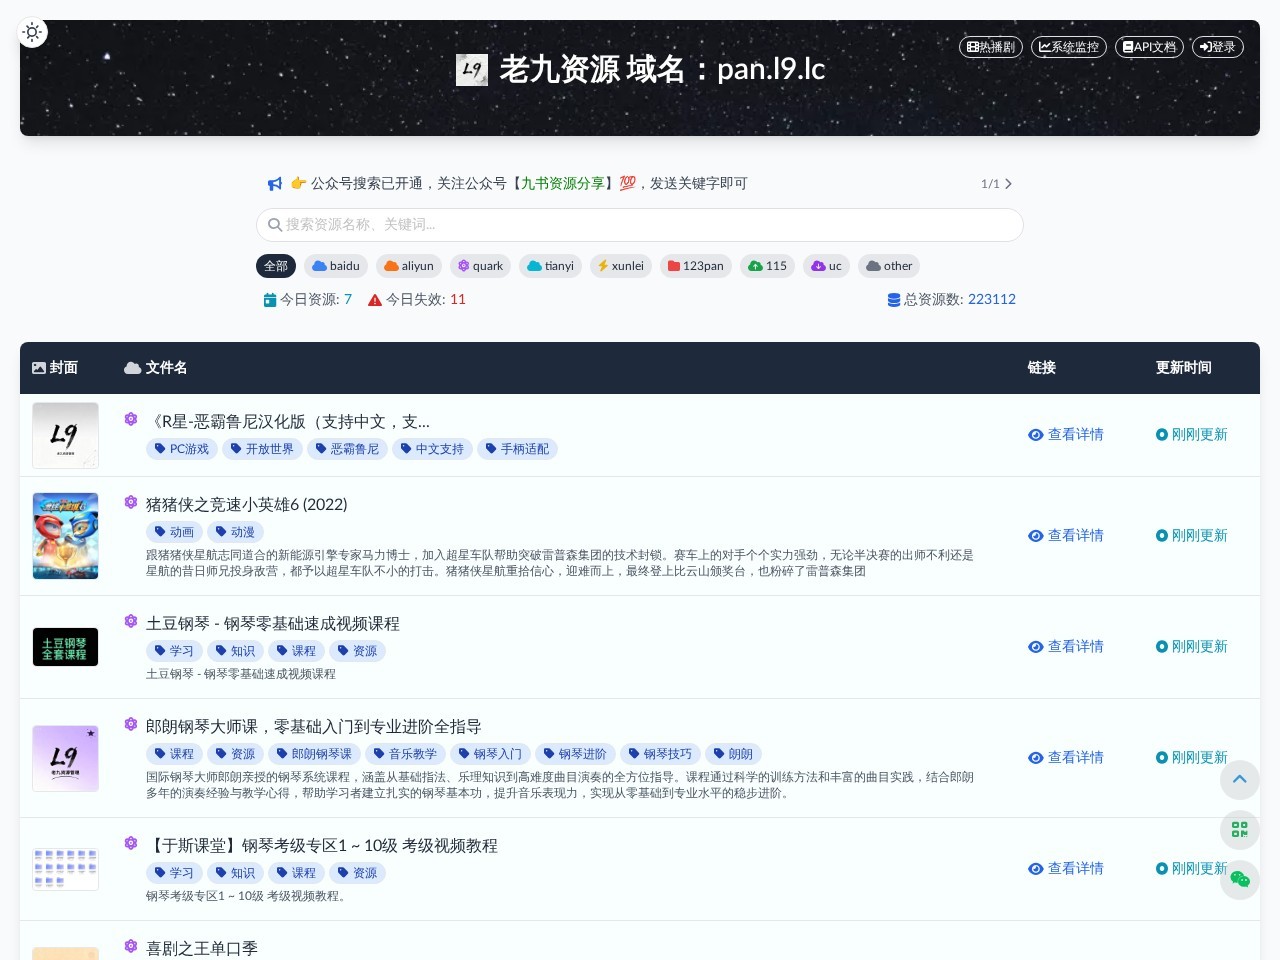Viewport: 1280px width, 960px height.
Task: Click the 开放世界 tag
Action: pyautogui.click(x=262, y=449)
